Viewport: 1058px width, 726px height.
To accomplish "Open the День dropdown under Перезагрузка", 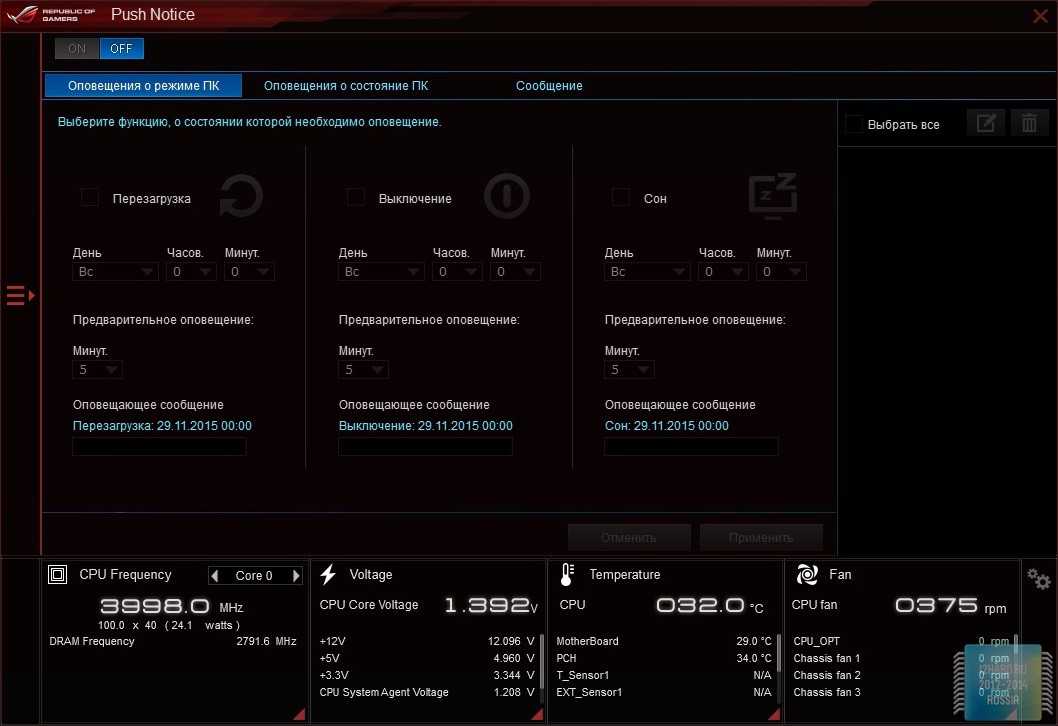I will pyautogui.click(x=116, y=271).
